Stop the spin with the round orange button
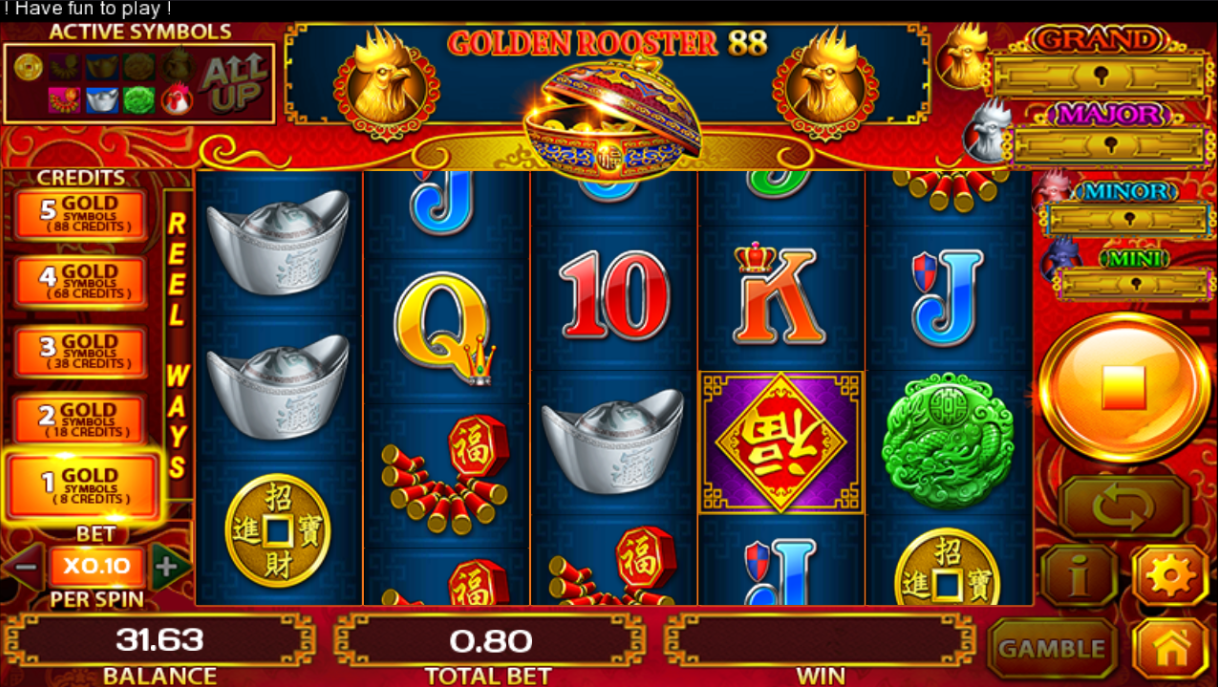1218x687 pixels. (1124, 387)
